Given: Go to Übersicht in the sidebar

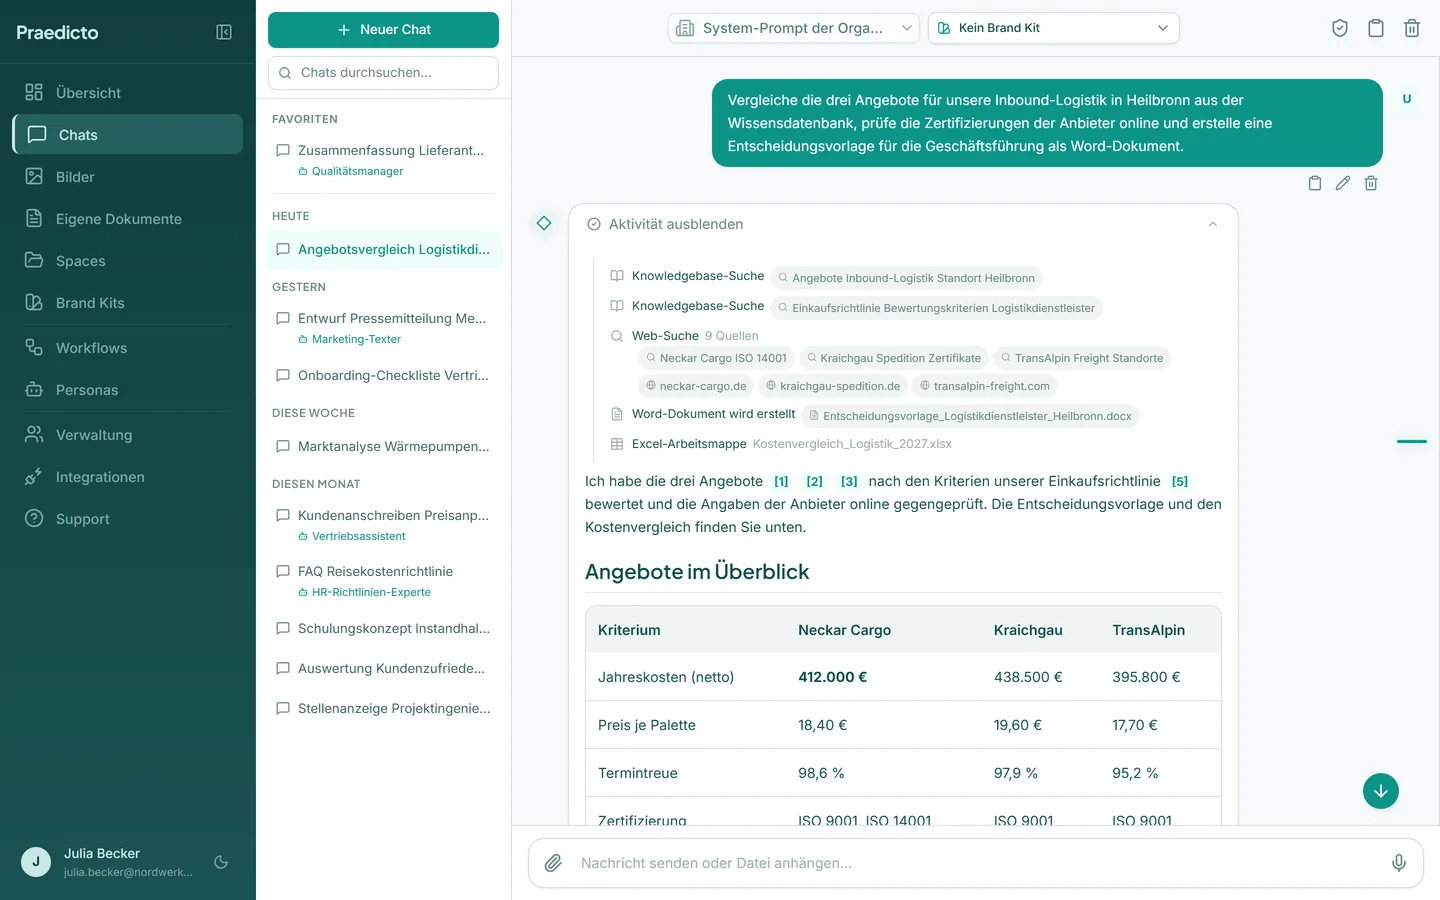Looking at the screenshot, I should [x=128, y=93].
